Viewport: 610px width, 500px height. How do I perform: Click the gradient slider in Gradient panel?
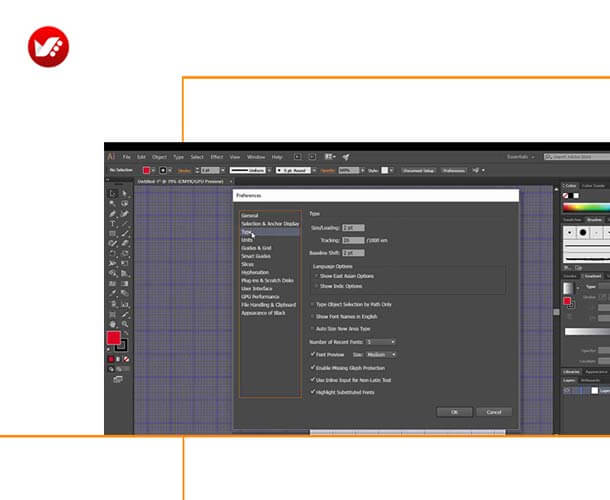point(587,332)
